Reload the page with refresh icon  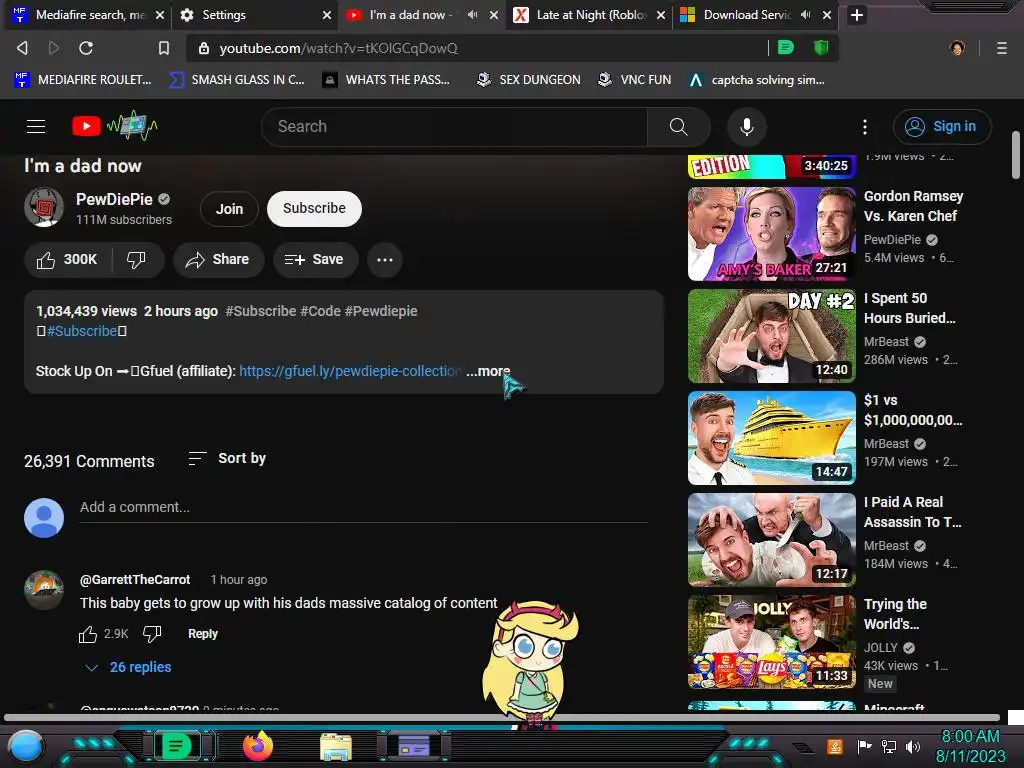86,48
